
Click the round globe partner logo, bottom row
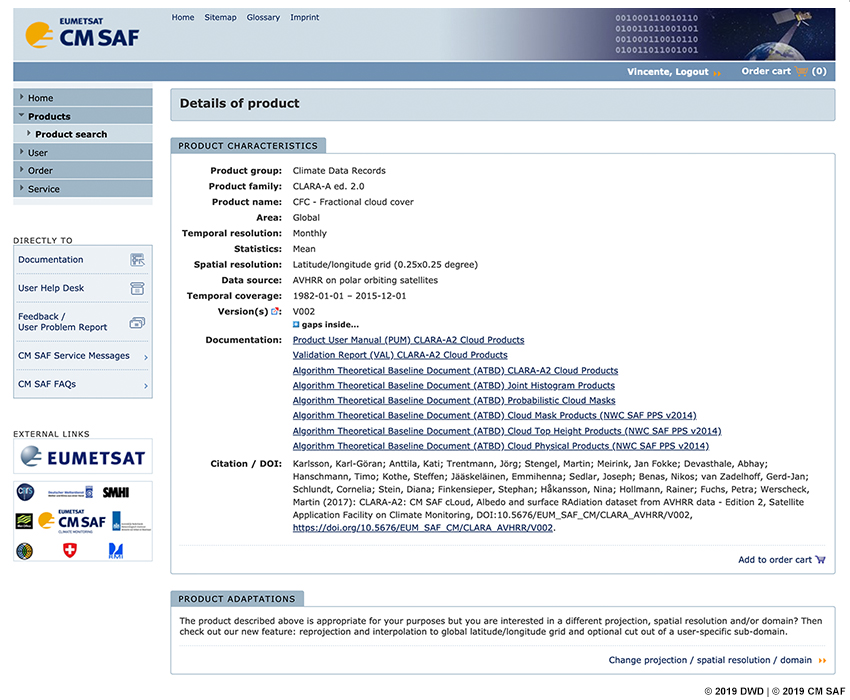coord(24,551)
